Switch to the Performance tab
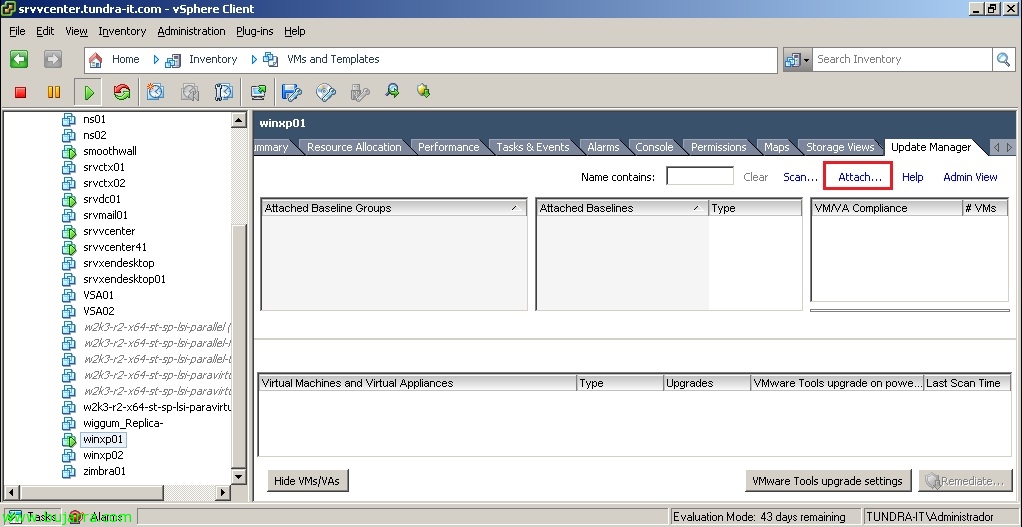 tap(448, 147)
